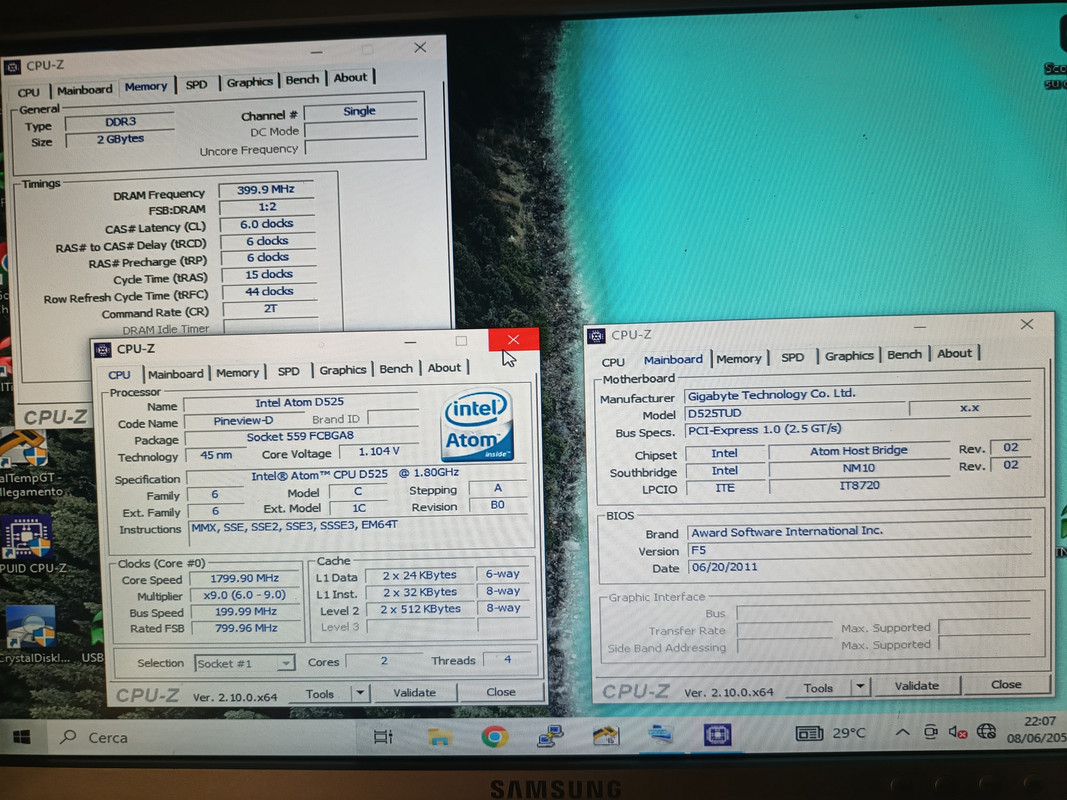Screen dimensions: 1067x800
Task: Open Windows Start menu
Action: [22, 737]
